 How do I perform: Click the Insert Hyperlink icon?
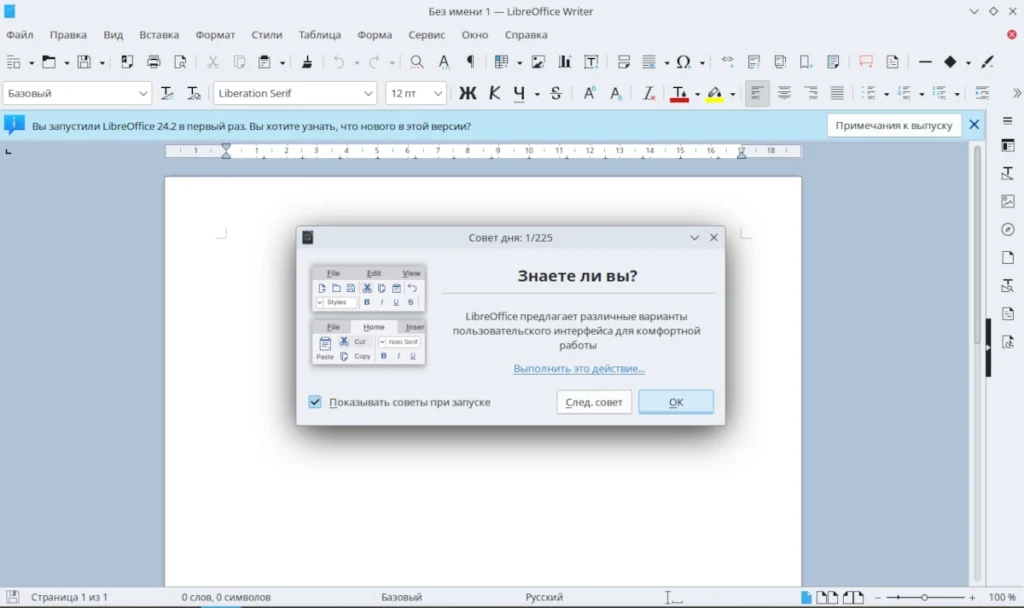pos(727,62)
